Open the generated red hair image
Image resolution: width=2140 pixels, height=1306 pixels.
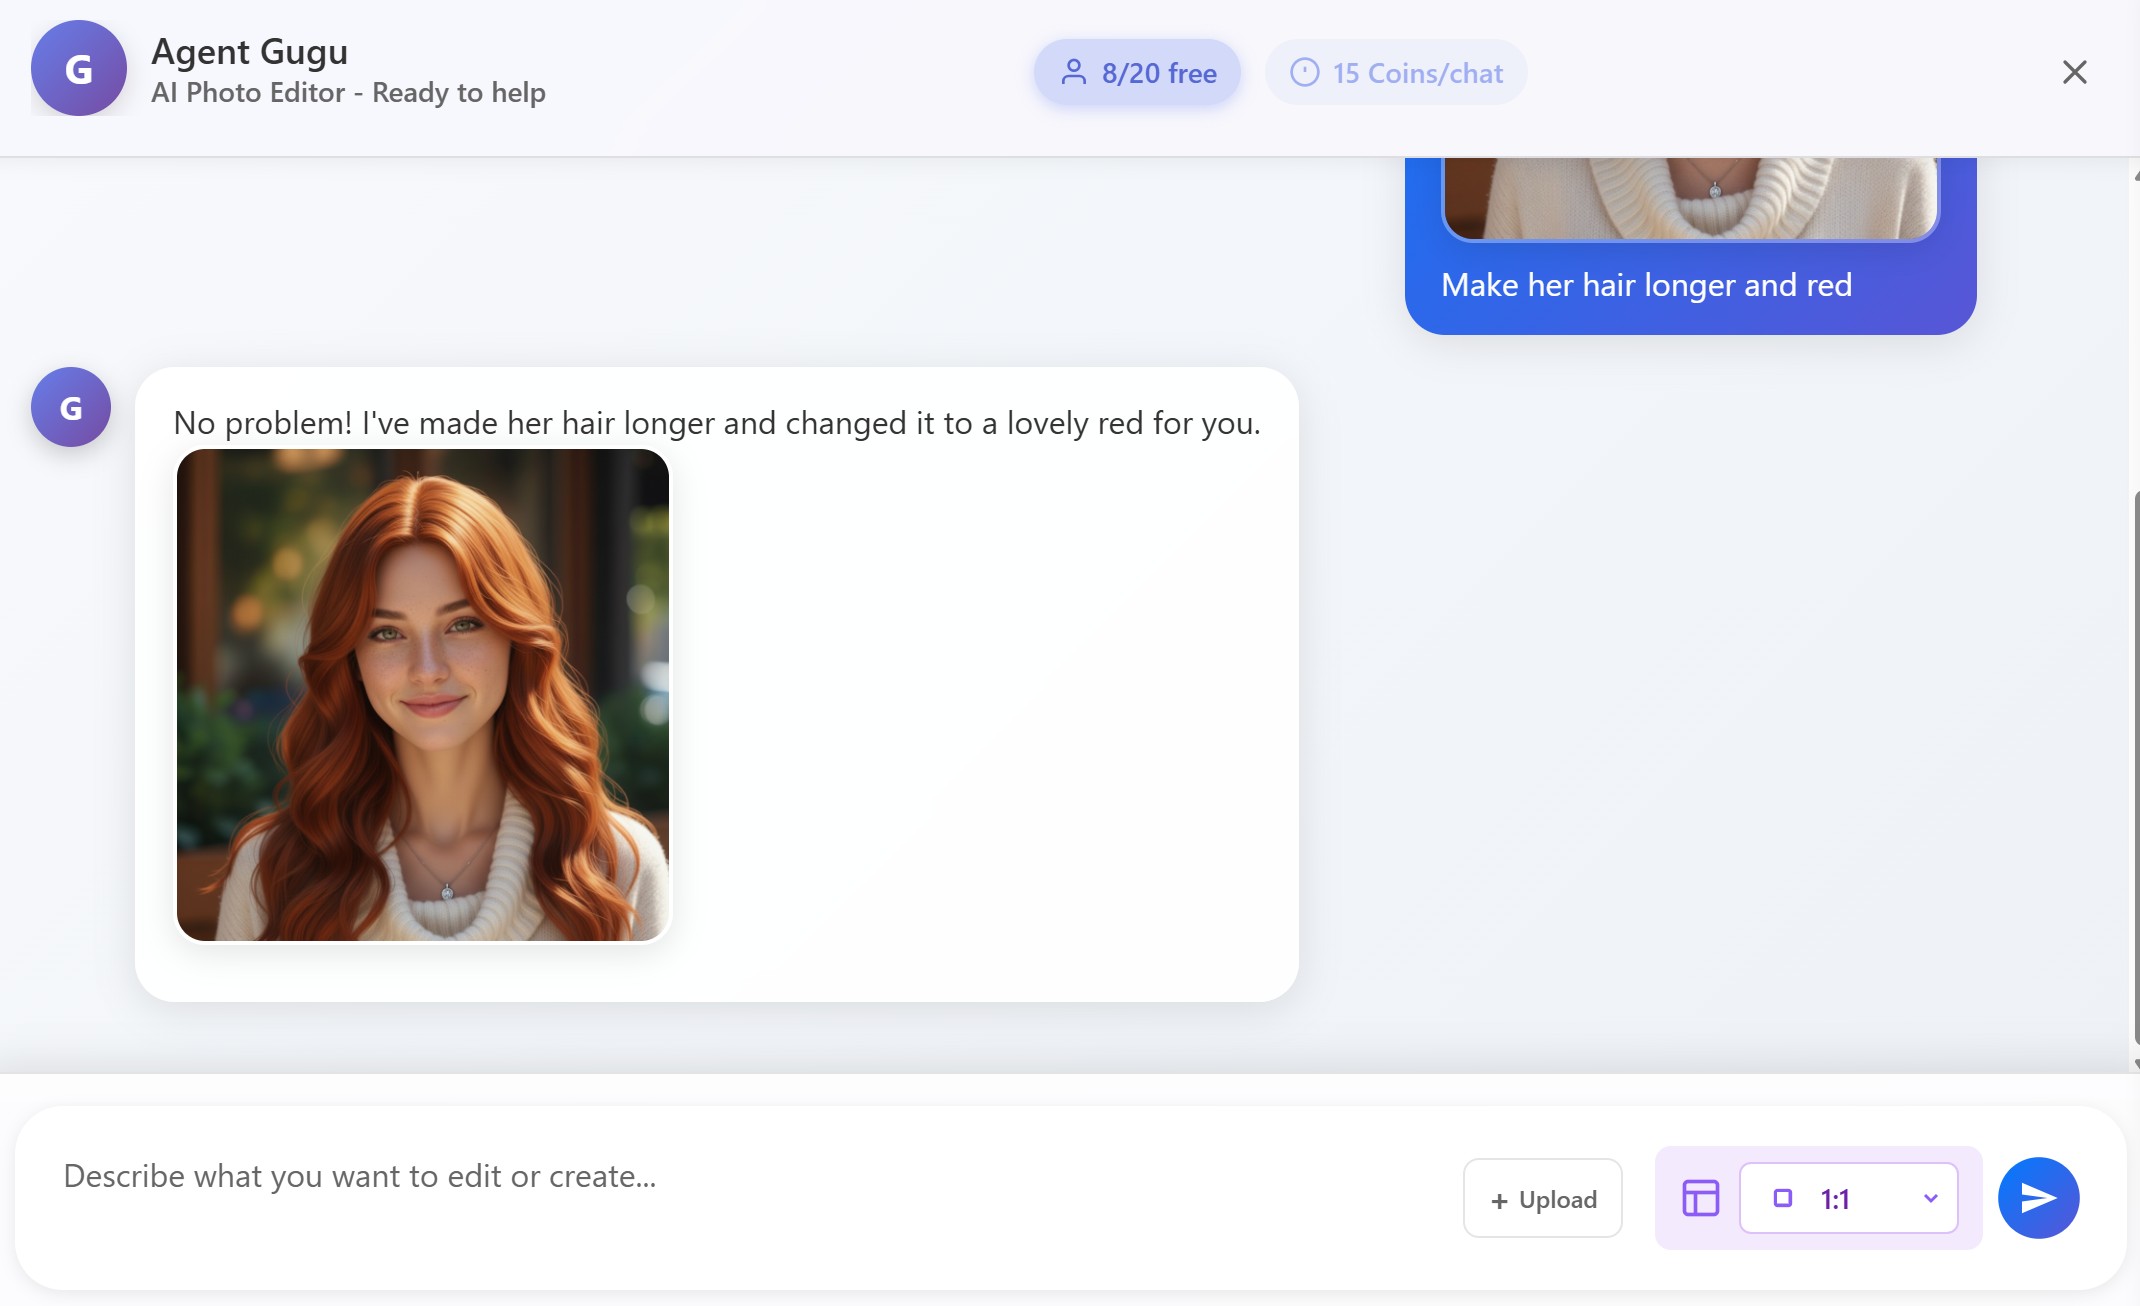click(422, 694)
